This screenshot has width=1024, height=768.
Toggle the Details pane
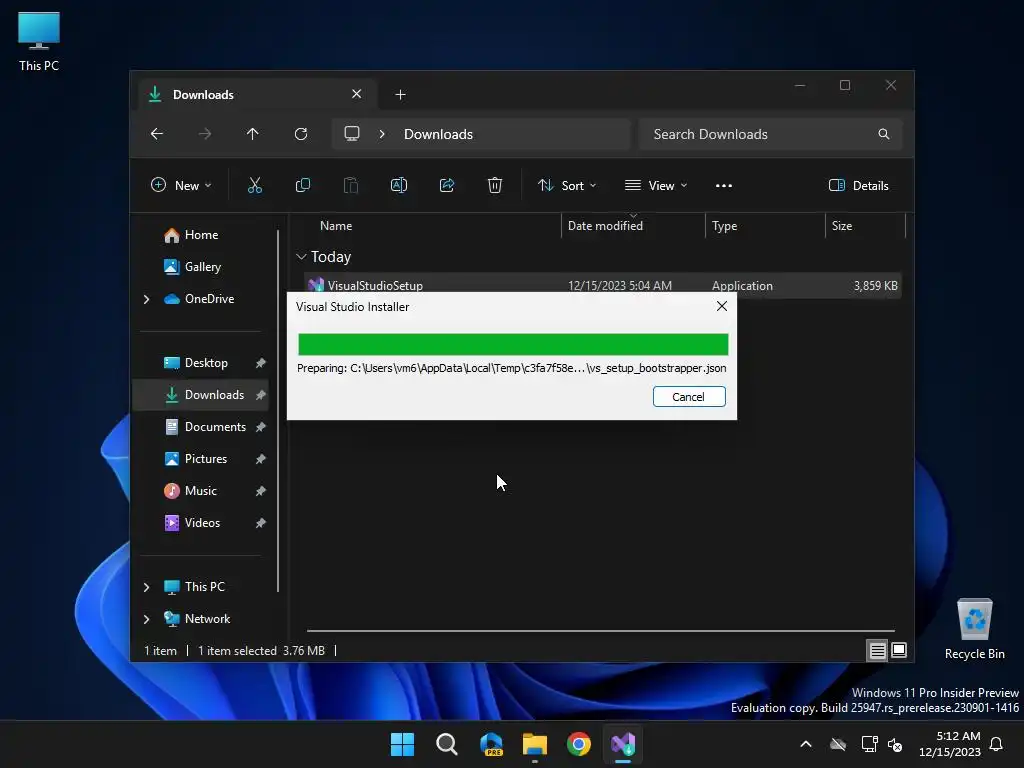click(x=858, y=185)
